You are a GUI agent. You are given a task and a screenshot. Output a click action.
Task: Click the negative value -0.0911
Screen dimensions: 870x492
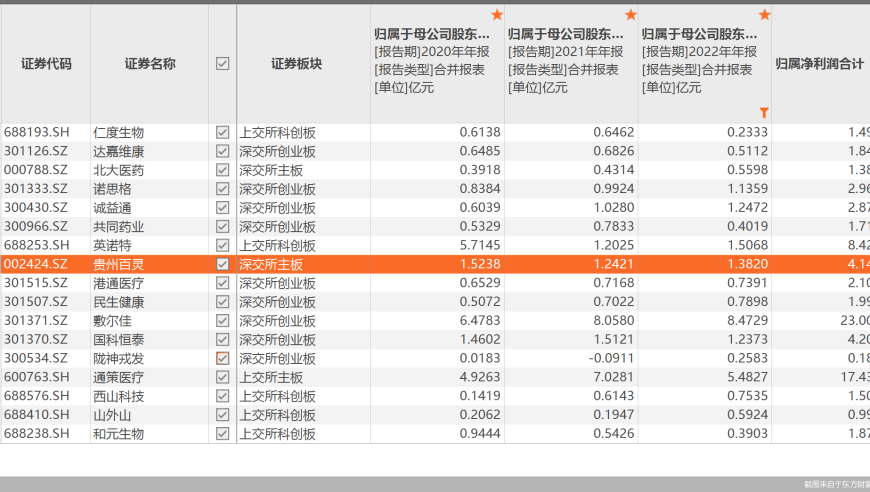point(611,358)
